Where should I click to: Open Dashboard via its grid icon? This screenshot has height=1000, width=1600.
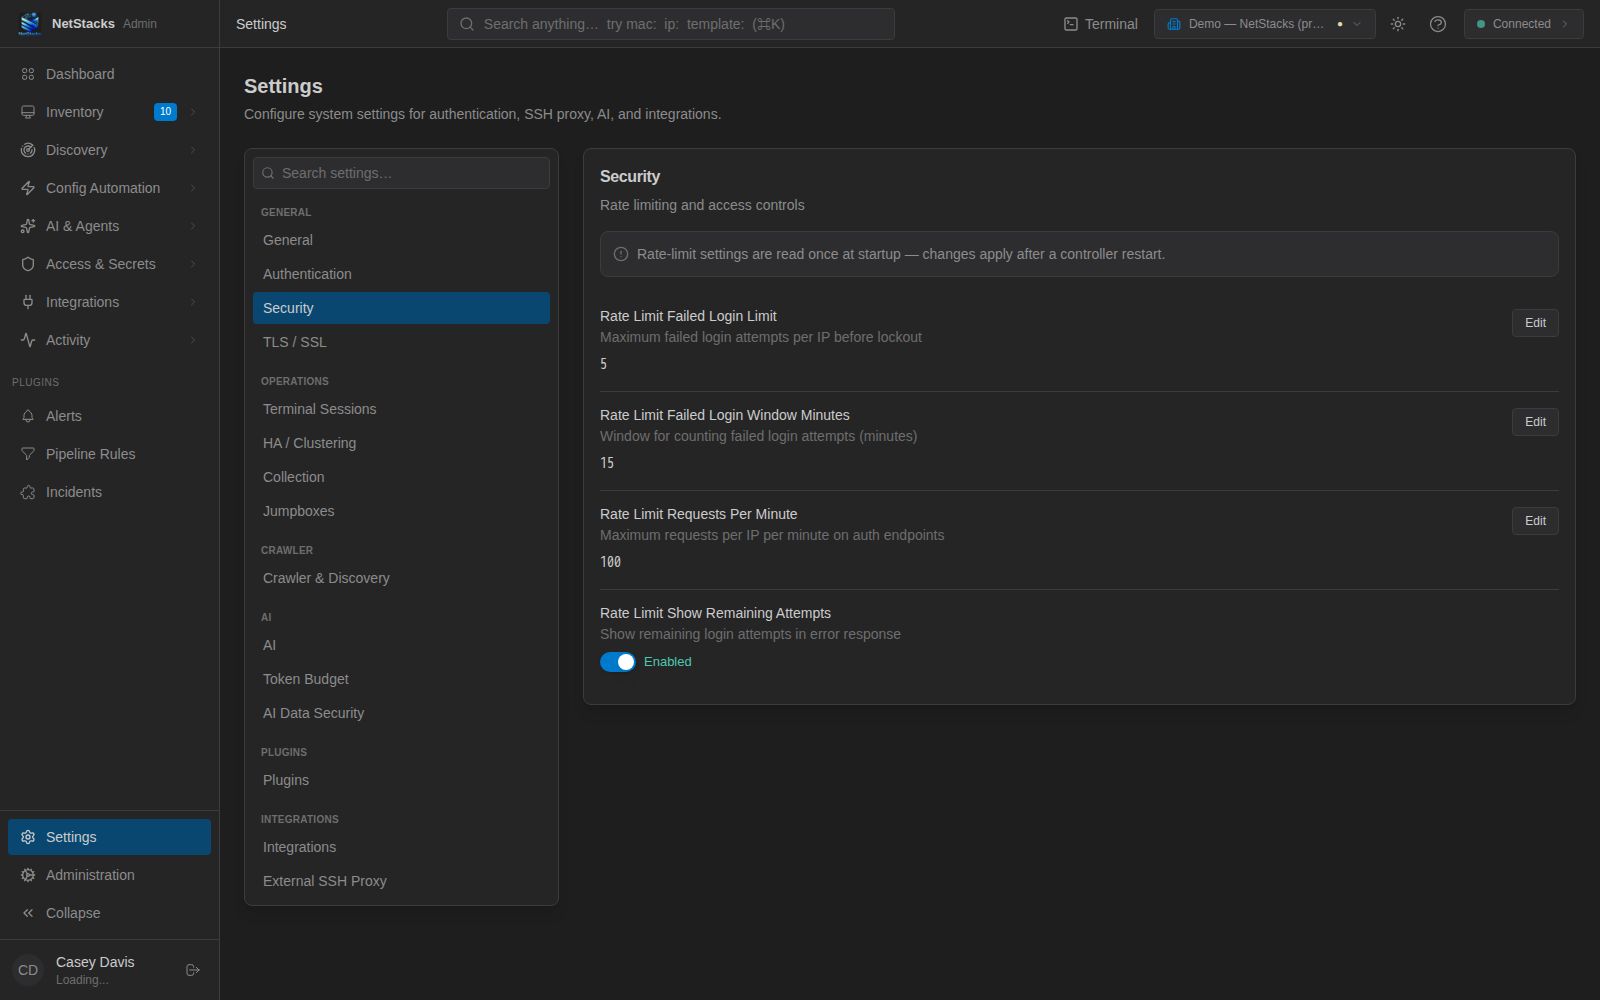tap(28, 74)
